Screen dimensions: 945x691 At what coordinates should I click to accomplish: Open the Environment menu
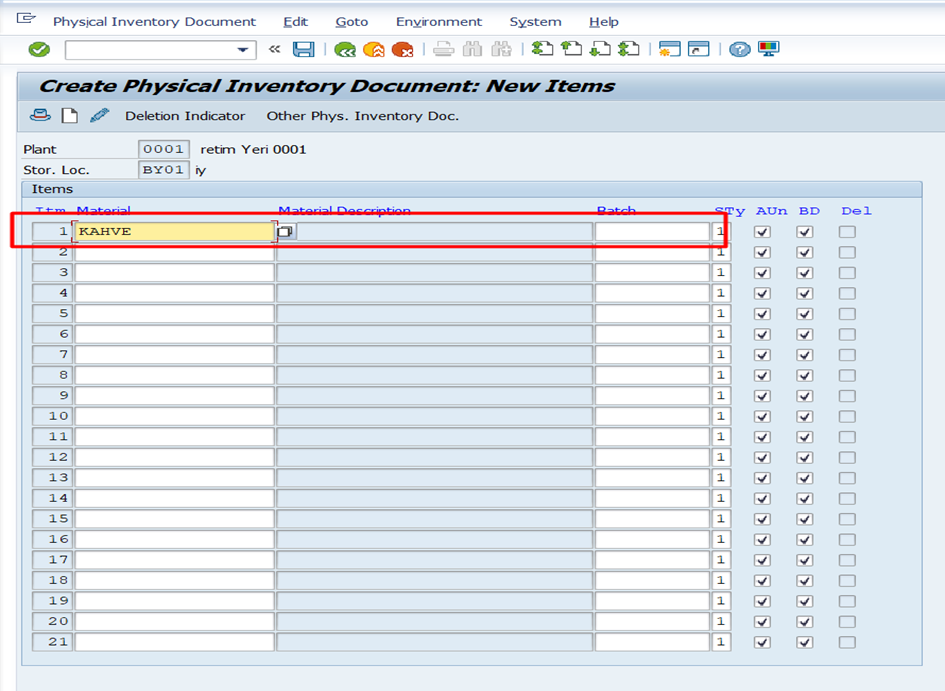click(438, 21)
